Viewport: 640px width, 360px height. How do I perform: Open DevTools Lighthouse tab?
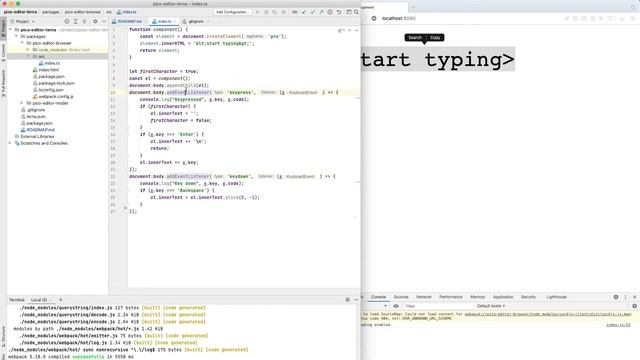coord(556,297)
